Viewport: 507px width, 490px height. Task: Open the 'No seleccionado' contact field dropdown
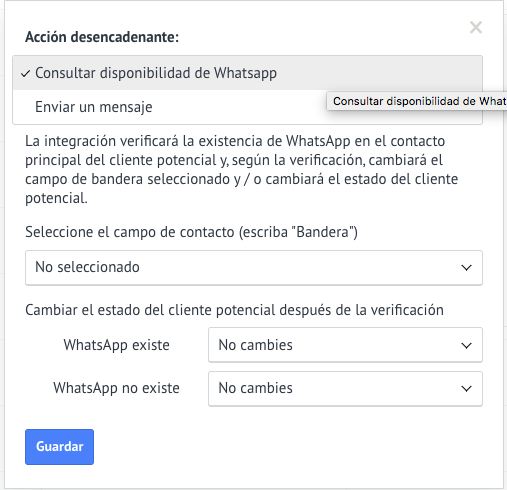pos(254,268)
